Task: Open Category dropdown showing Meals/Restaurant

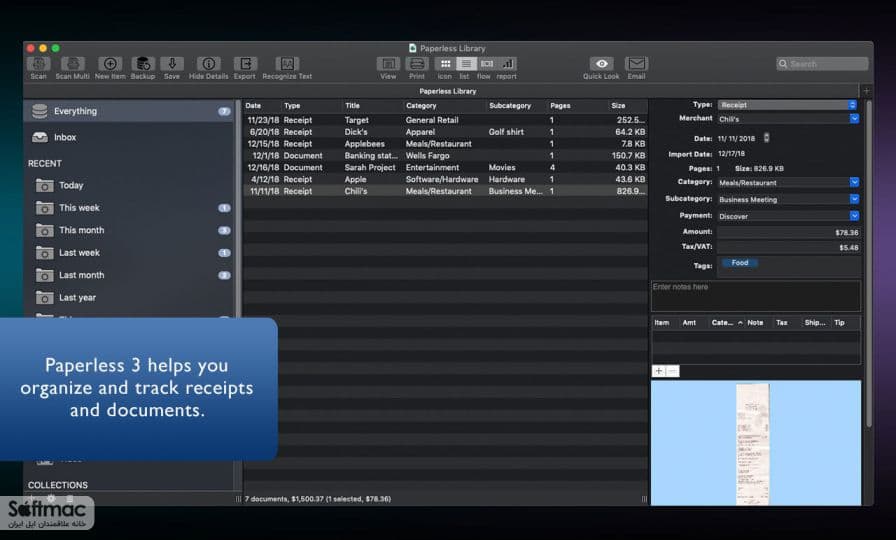Action: [x=788, y=182]
